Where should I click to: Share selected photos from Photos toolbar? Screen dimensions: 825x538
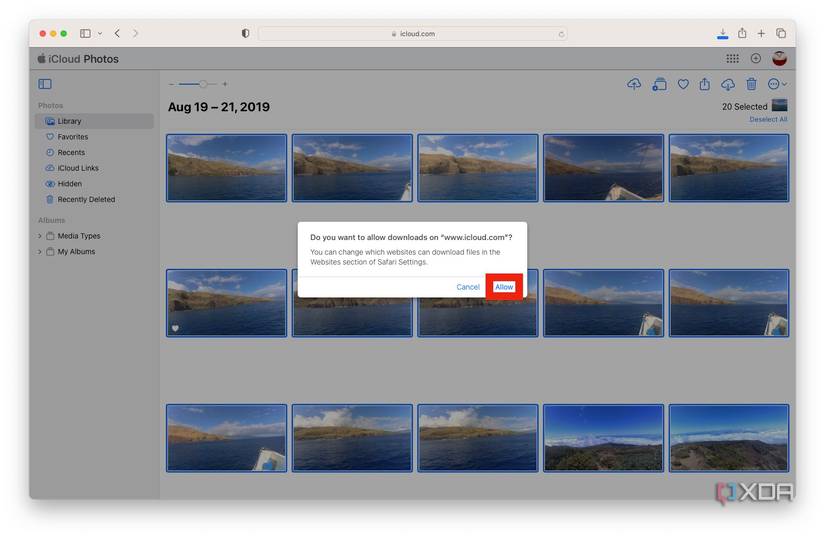(x=705, y=84)
